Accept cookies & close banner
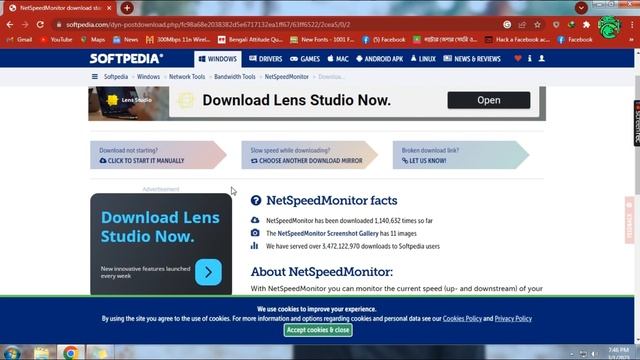This screenshot has width=640, height=360. coord(318,330)
